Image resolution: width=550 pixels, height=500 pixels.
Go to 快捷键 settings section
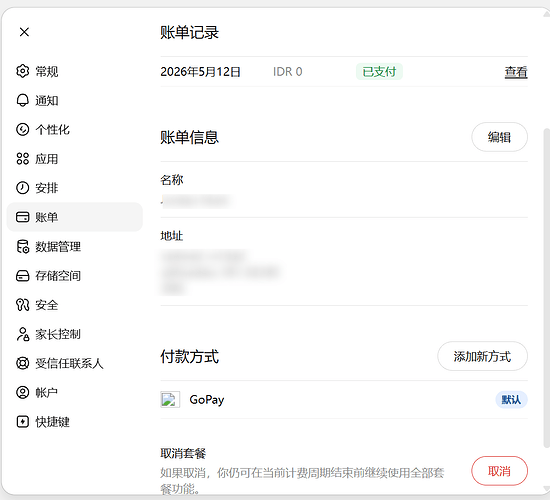[74, 421]
